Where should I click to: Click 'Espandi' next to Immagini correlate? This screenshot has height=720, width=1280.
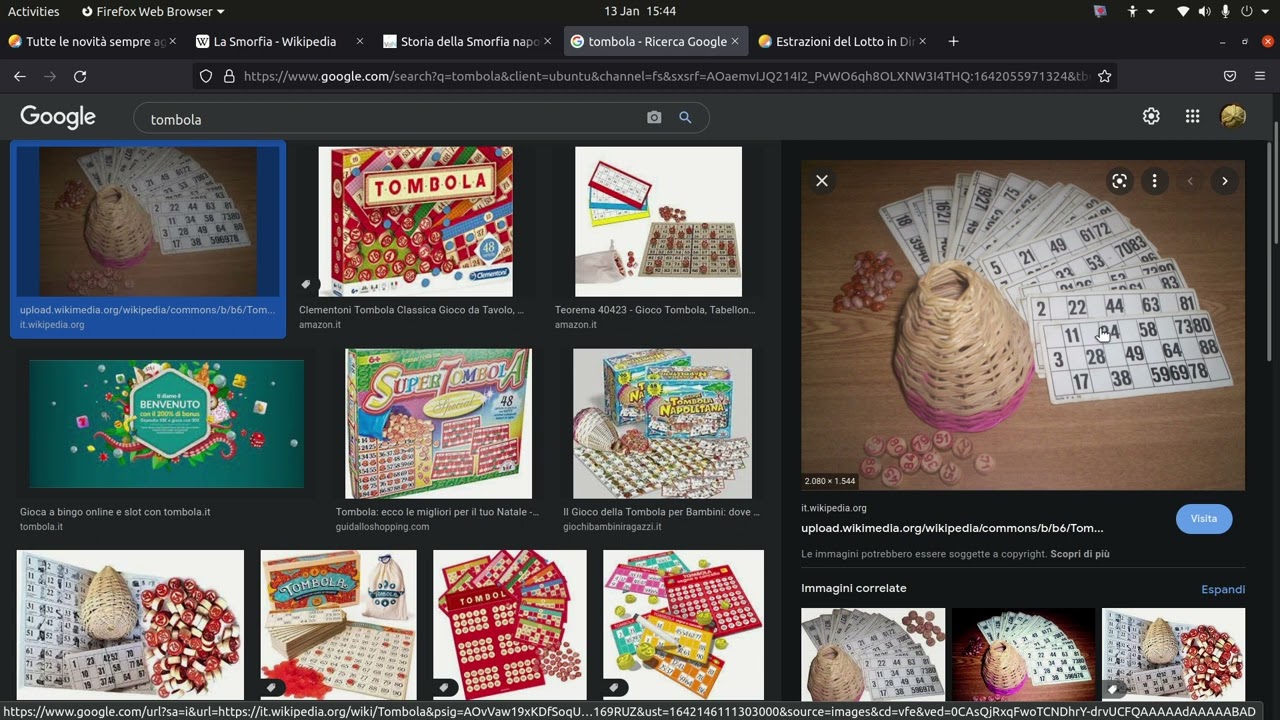[x=1223, y=589]
